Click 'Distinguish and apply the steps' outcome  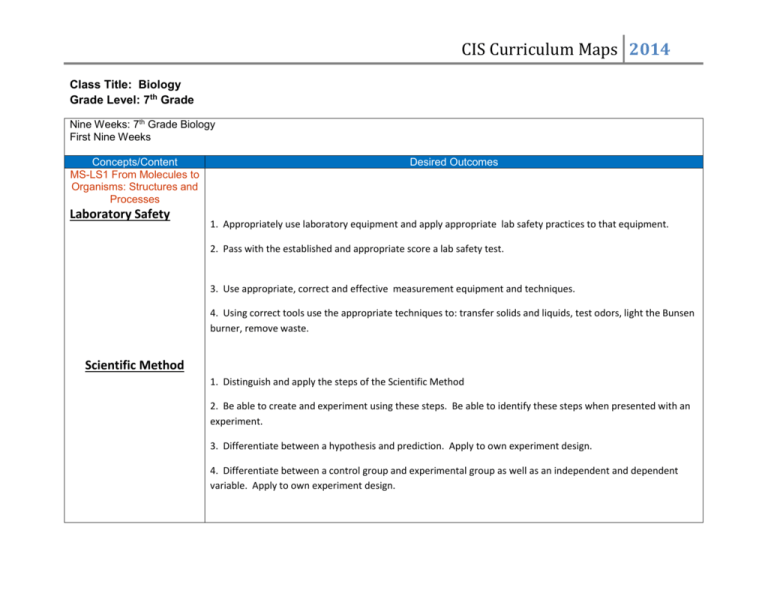337,382
